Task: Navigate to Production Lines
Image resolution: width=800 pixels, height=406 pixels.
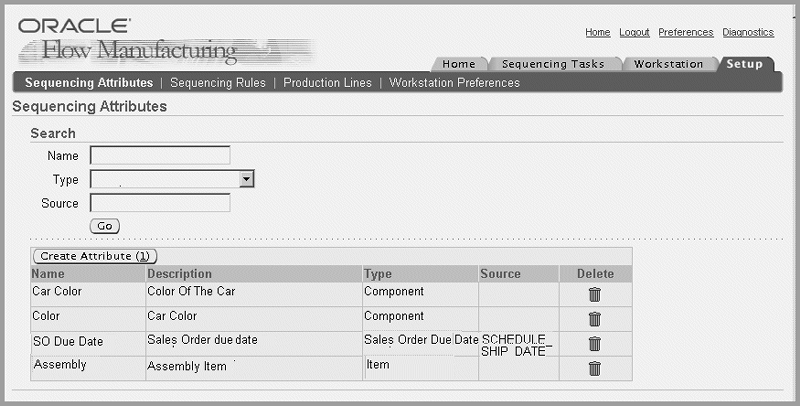Action: coord(328,83)
